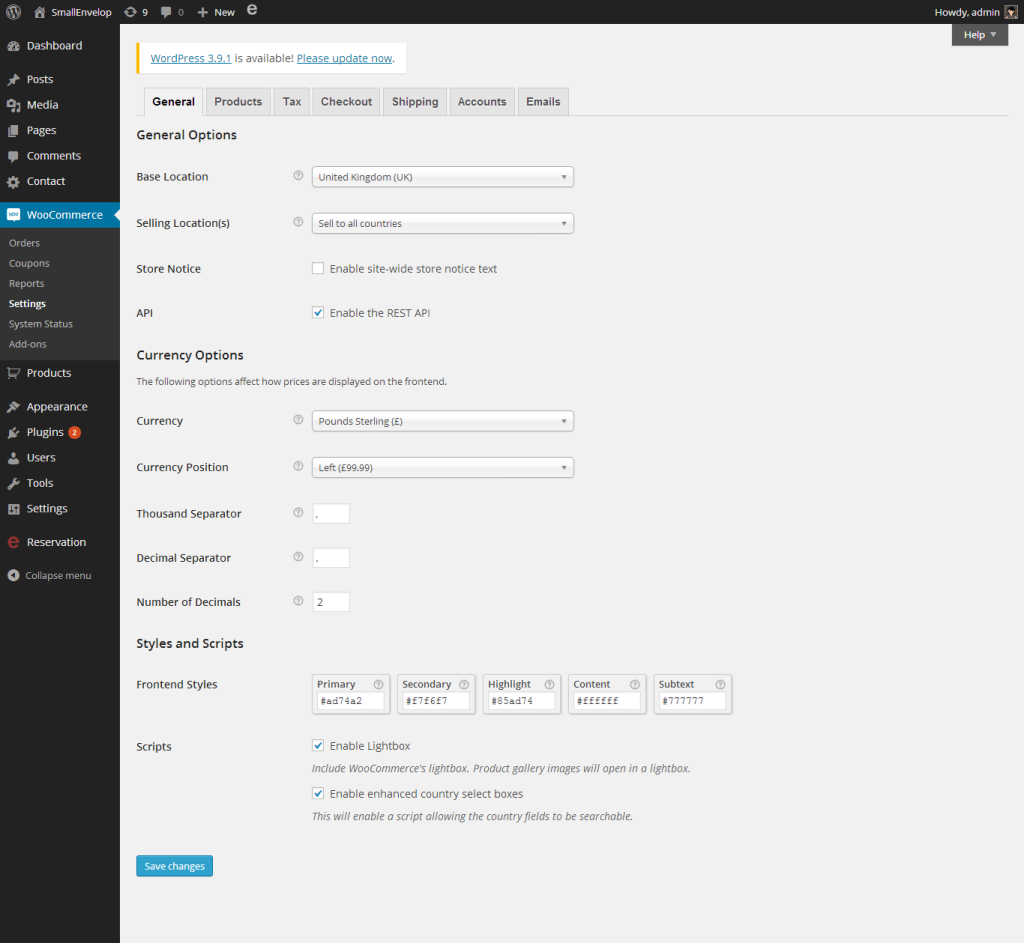Click the Content color field #ffffff

click(x=607, y=701)
